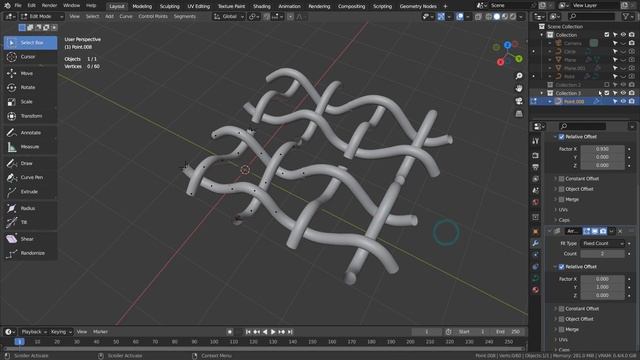Select the Cursor tool

(30, 57)
